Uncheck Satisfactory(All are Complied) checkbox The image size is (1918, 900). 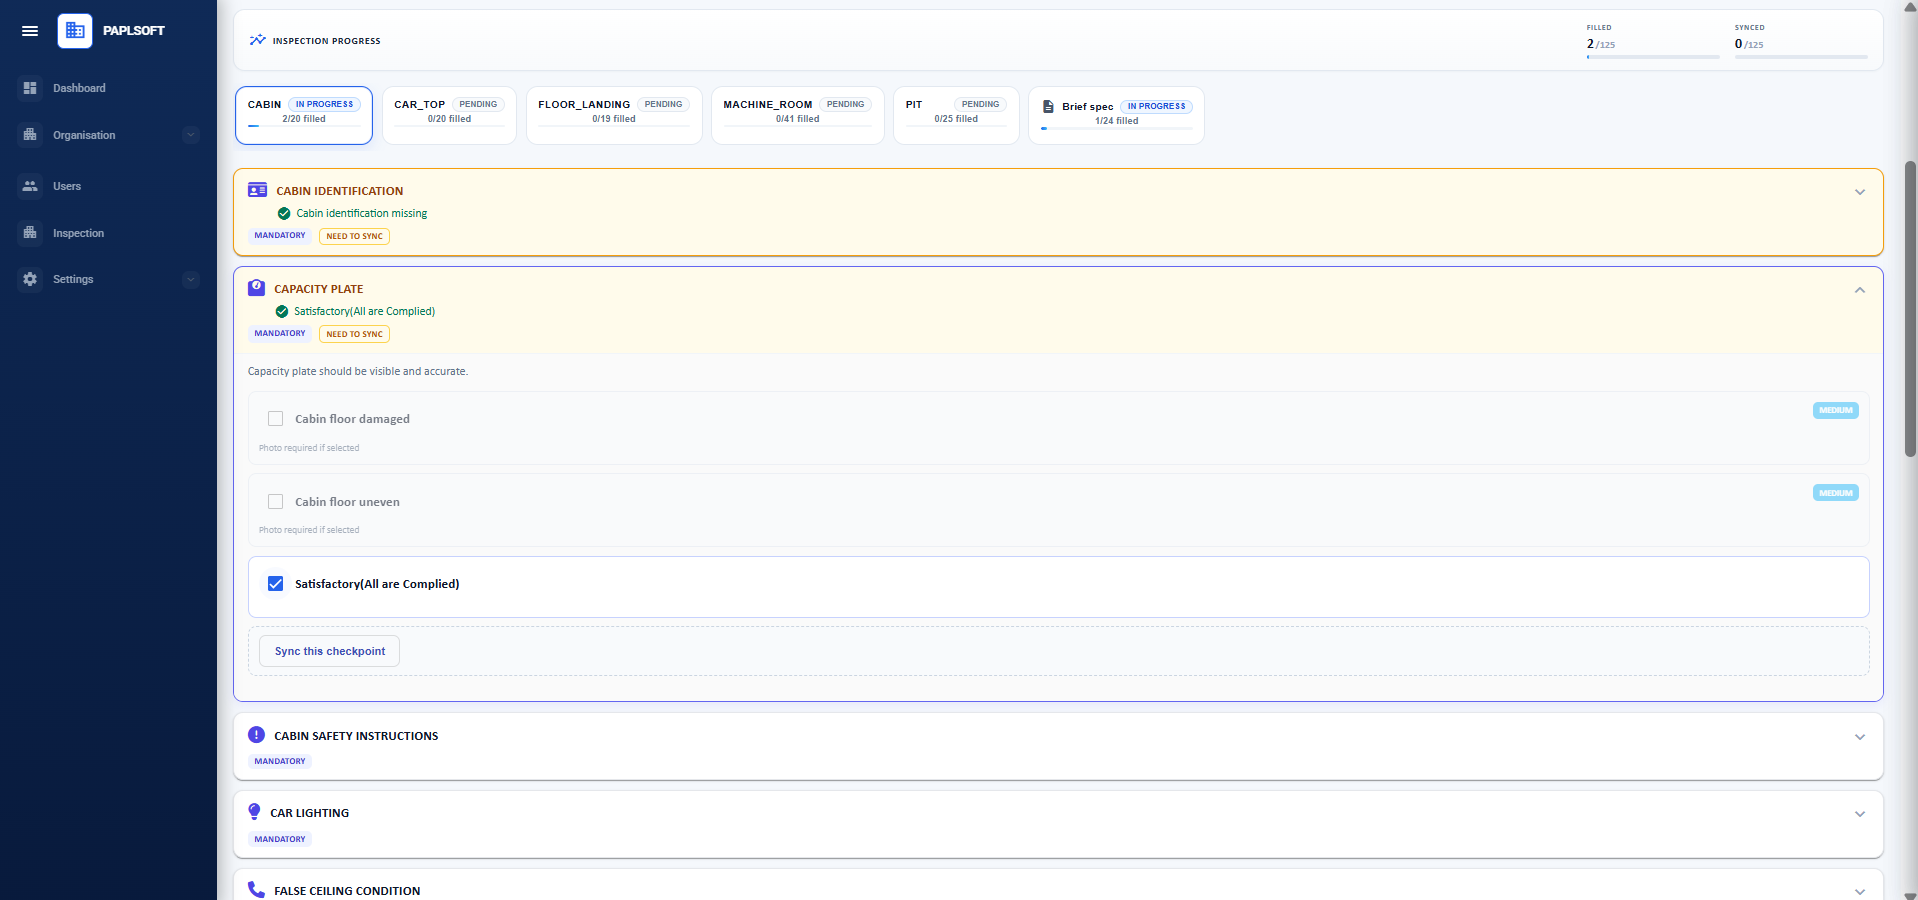click(276, 584)
